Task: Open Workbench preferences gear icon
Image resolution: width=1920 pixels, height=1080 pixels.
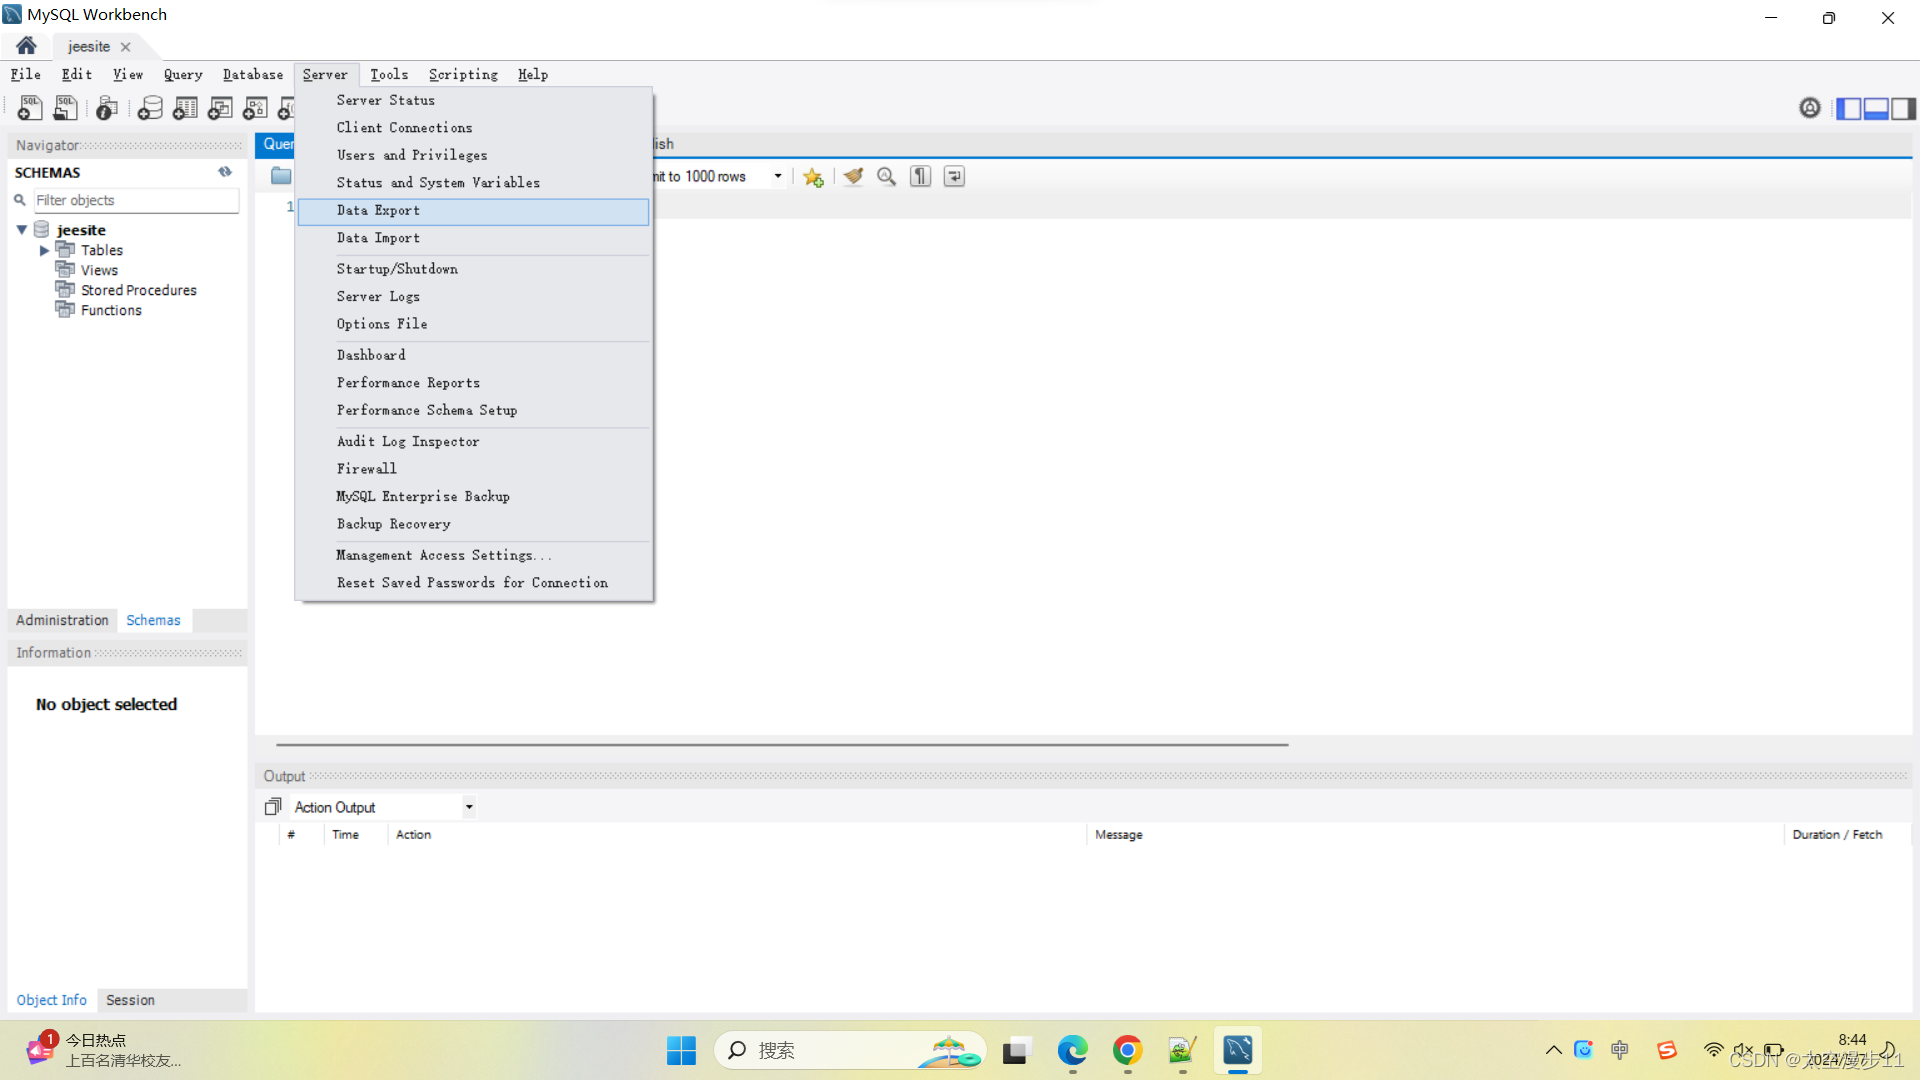Action: click(1810, 108)
